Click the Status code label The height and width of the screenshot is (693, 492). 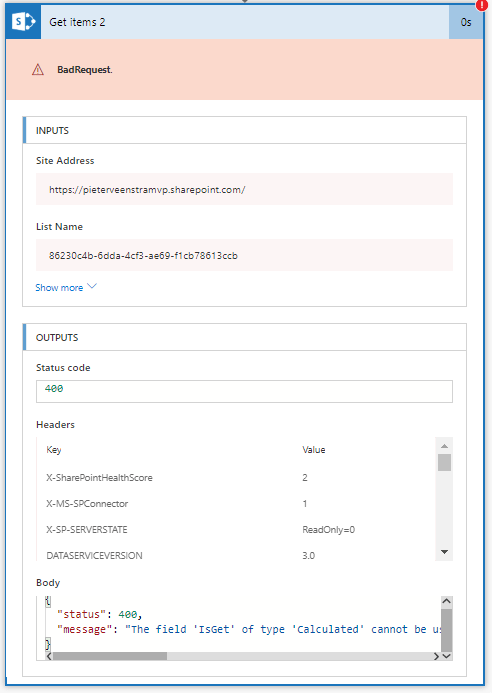pyautogui.click(x=63, y=368)
